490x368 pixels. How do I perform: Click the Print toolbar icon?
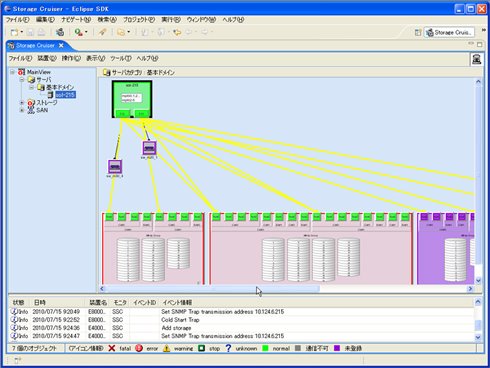41,32
